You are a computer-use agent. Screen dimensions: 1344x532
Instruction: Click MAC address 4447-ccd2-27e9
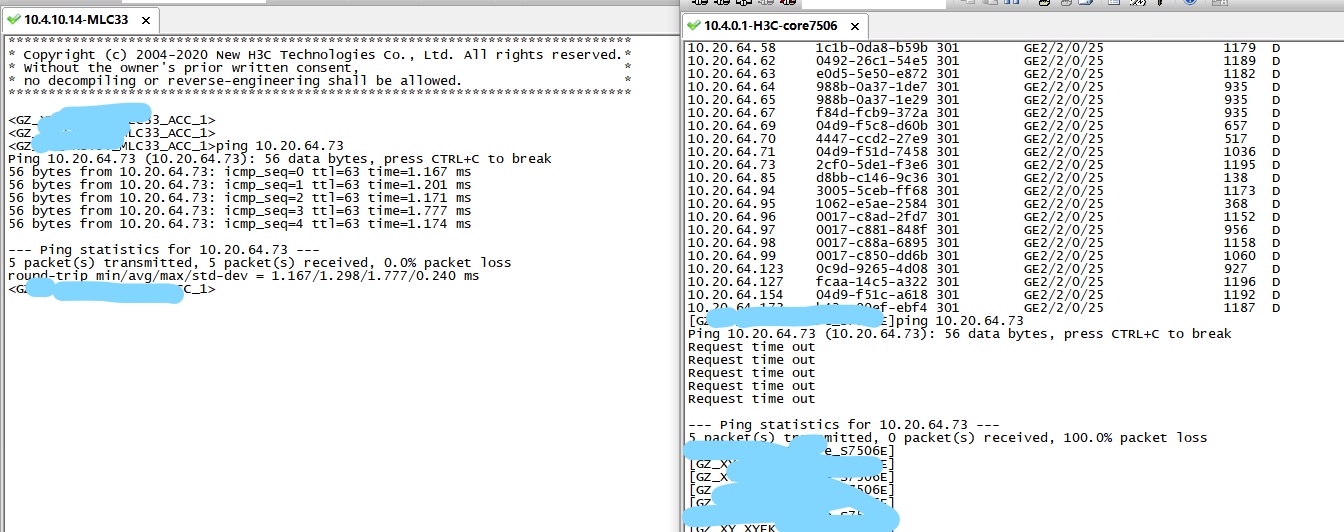click(872, 139)
